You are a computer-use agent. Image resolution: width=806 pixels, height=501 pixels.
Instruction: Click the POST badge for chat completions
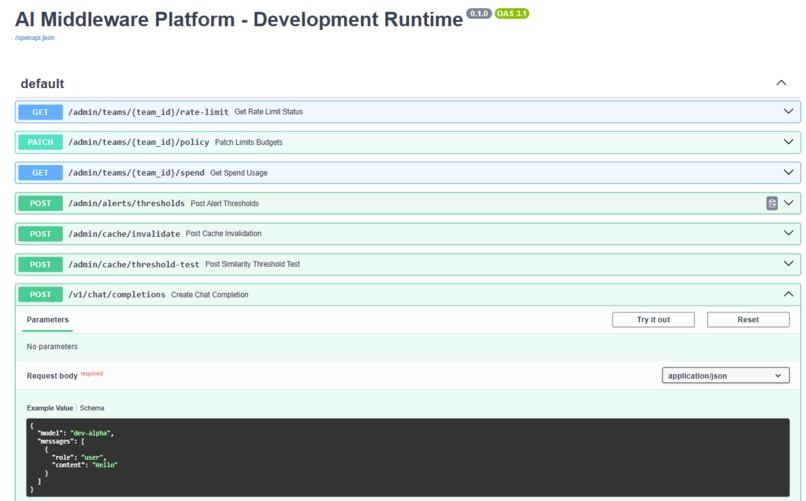tap(41, 294)
